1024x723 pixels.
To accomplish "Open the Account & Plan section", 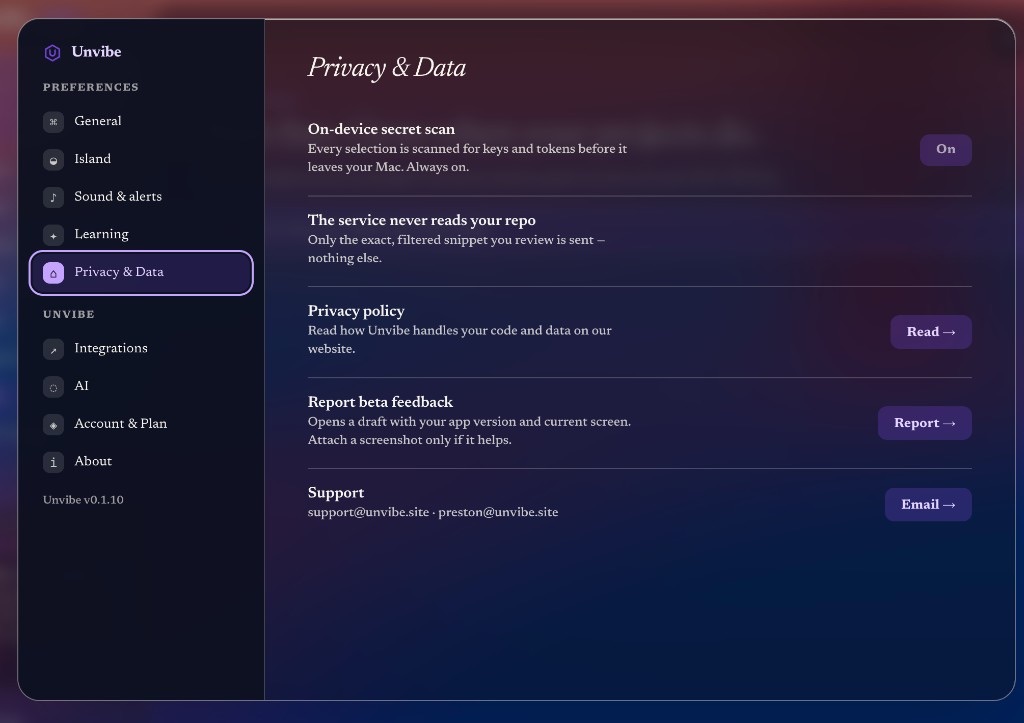I will [141, 425].
